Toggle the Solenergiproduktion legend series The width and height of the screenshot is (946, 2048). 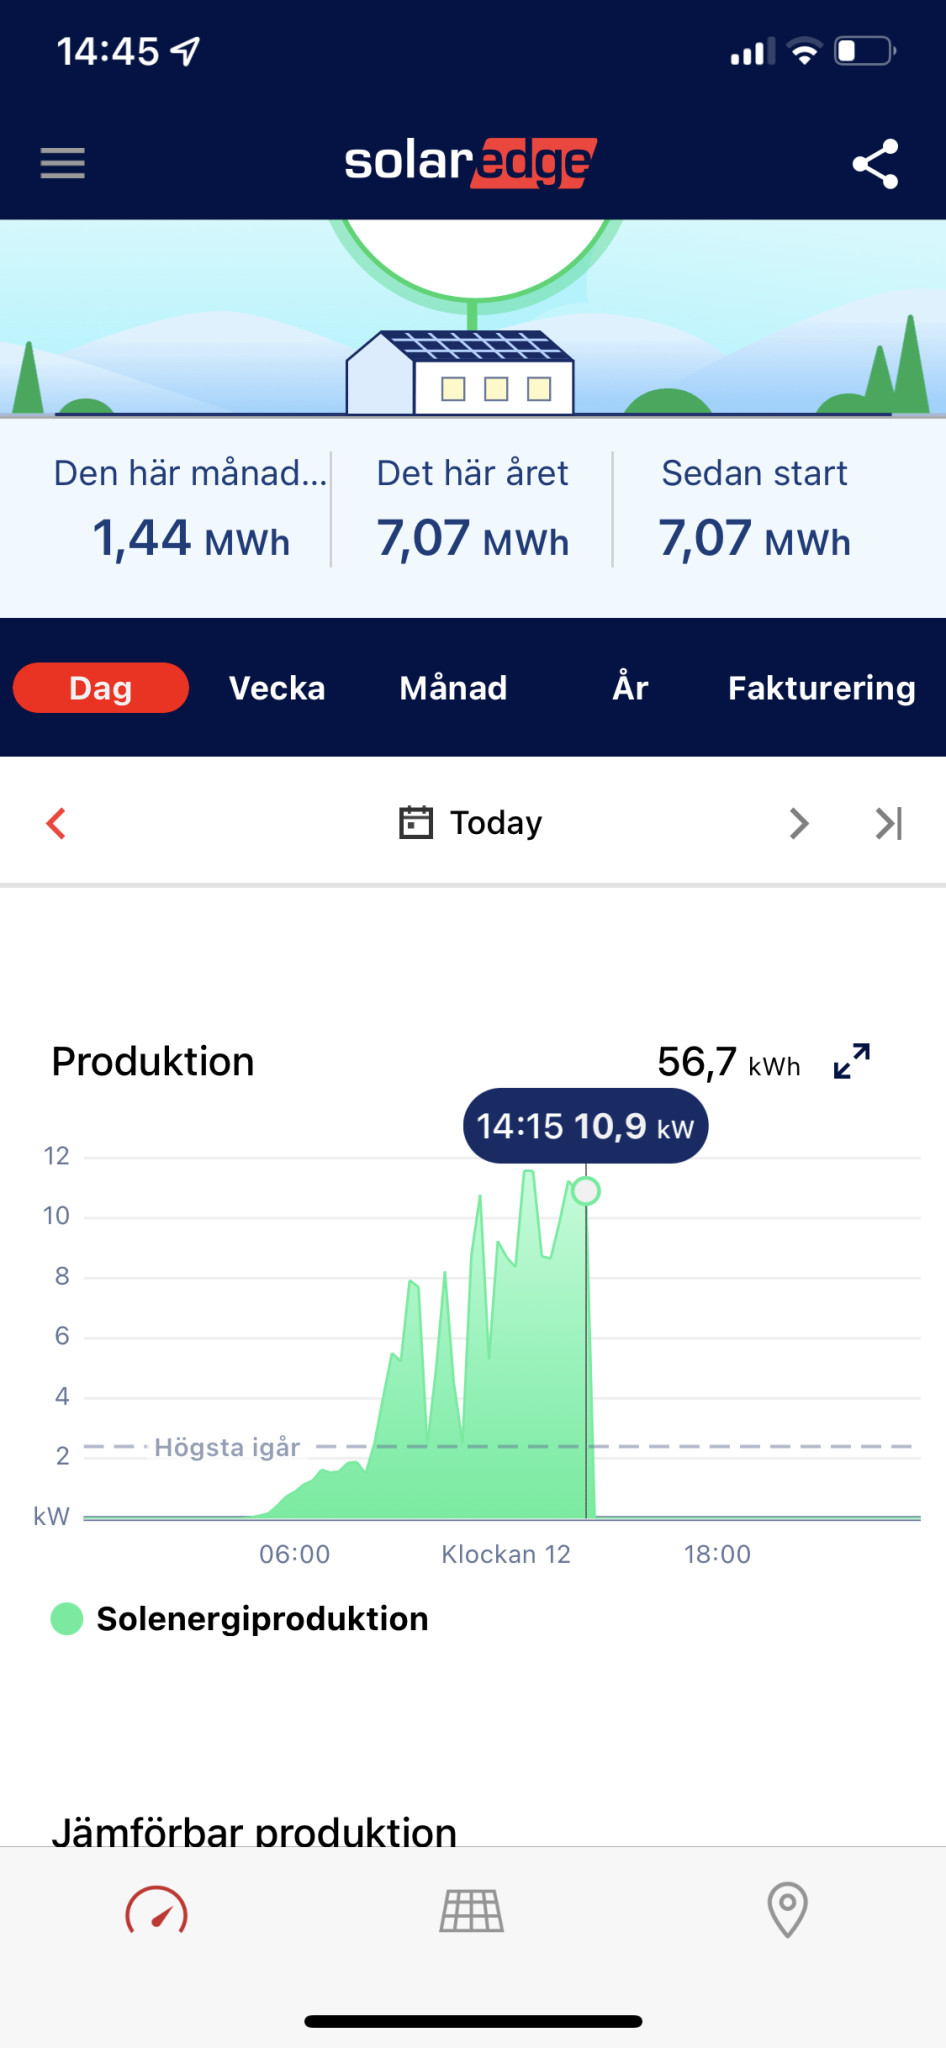click(x=240, y=1619)
